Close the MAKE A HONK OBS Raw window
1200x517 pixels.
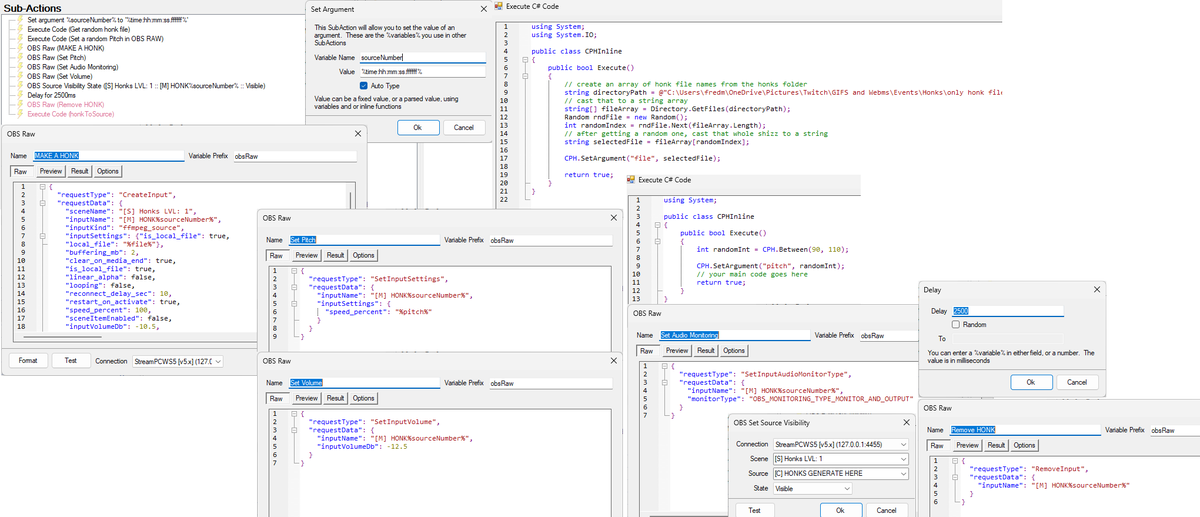point(358,133)
